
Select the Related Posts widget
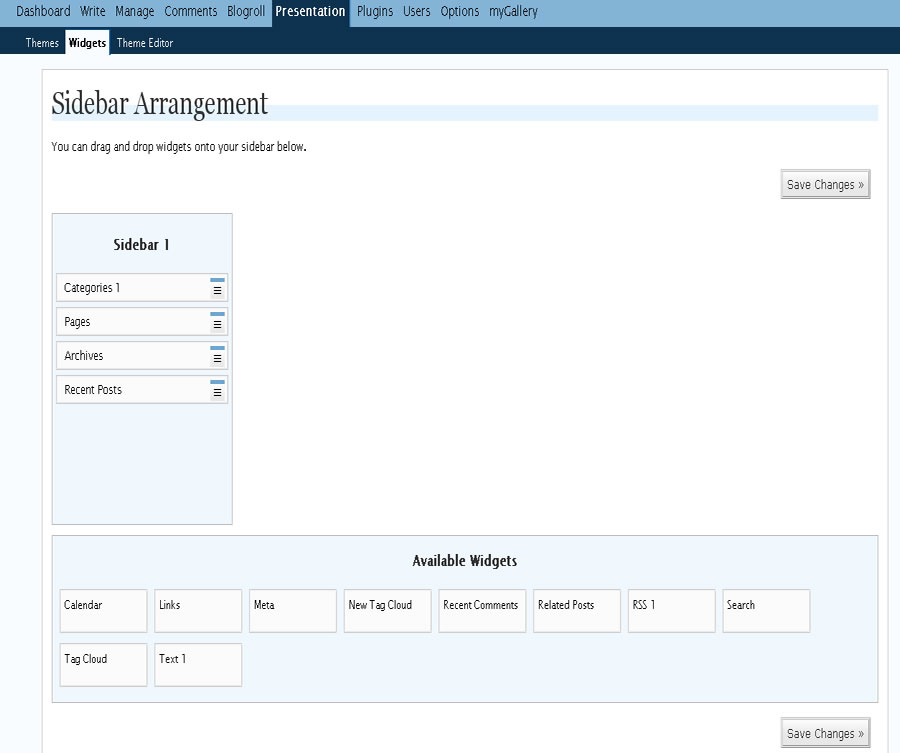tap(577, 611)
